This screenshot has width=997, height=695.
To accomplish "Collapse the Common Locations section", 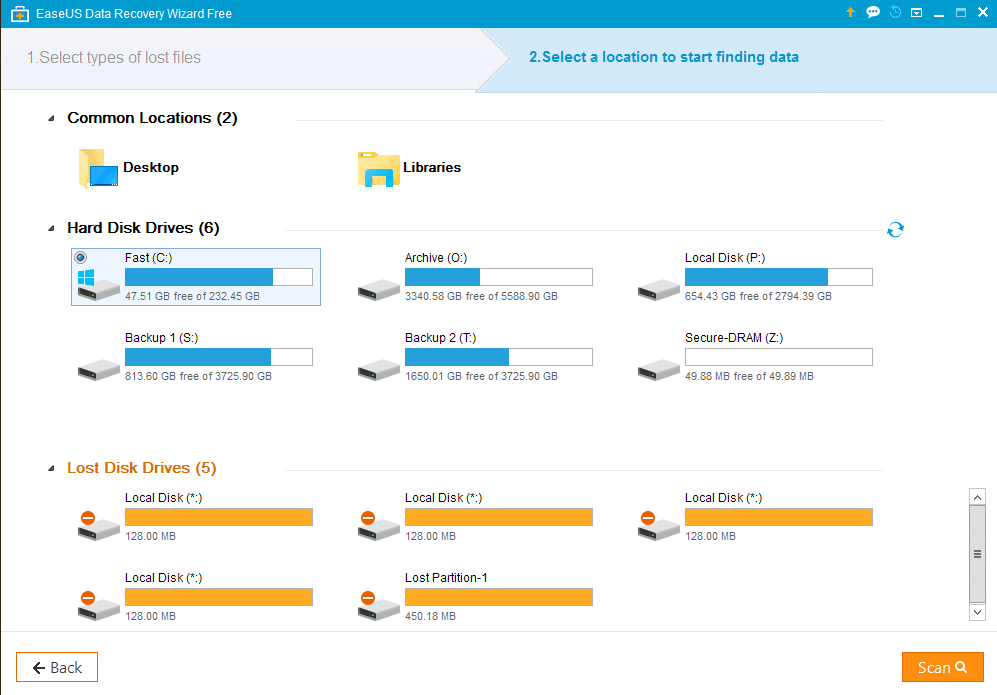I will [x=52, y=118].
